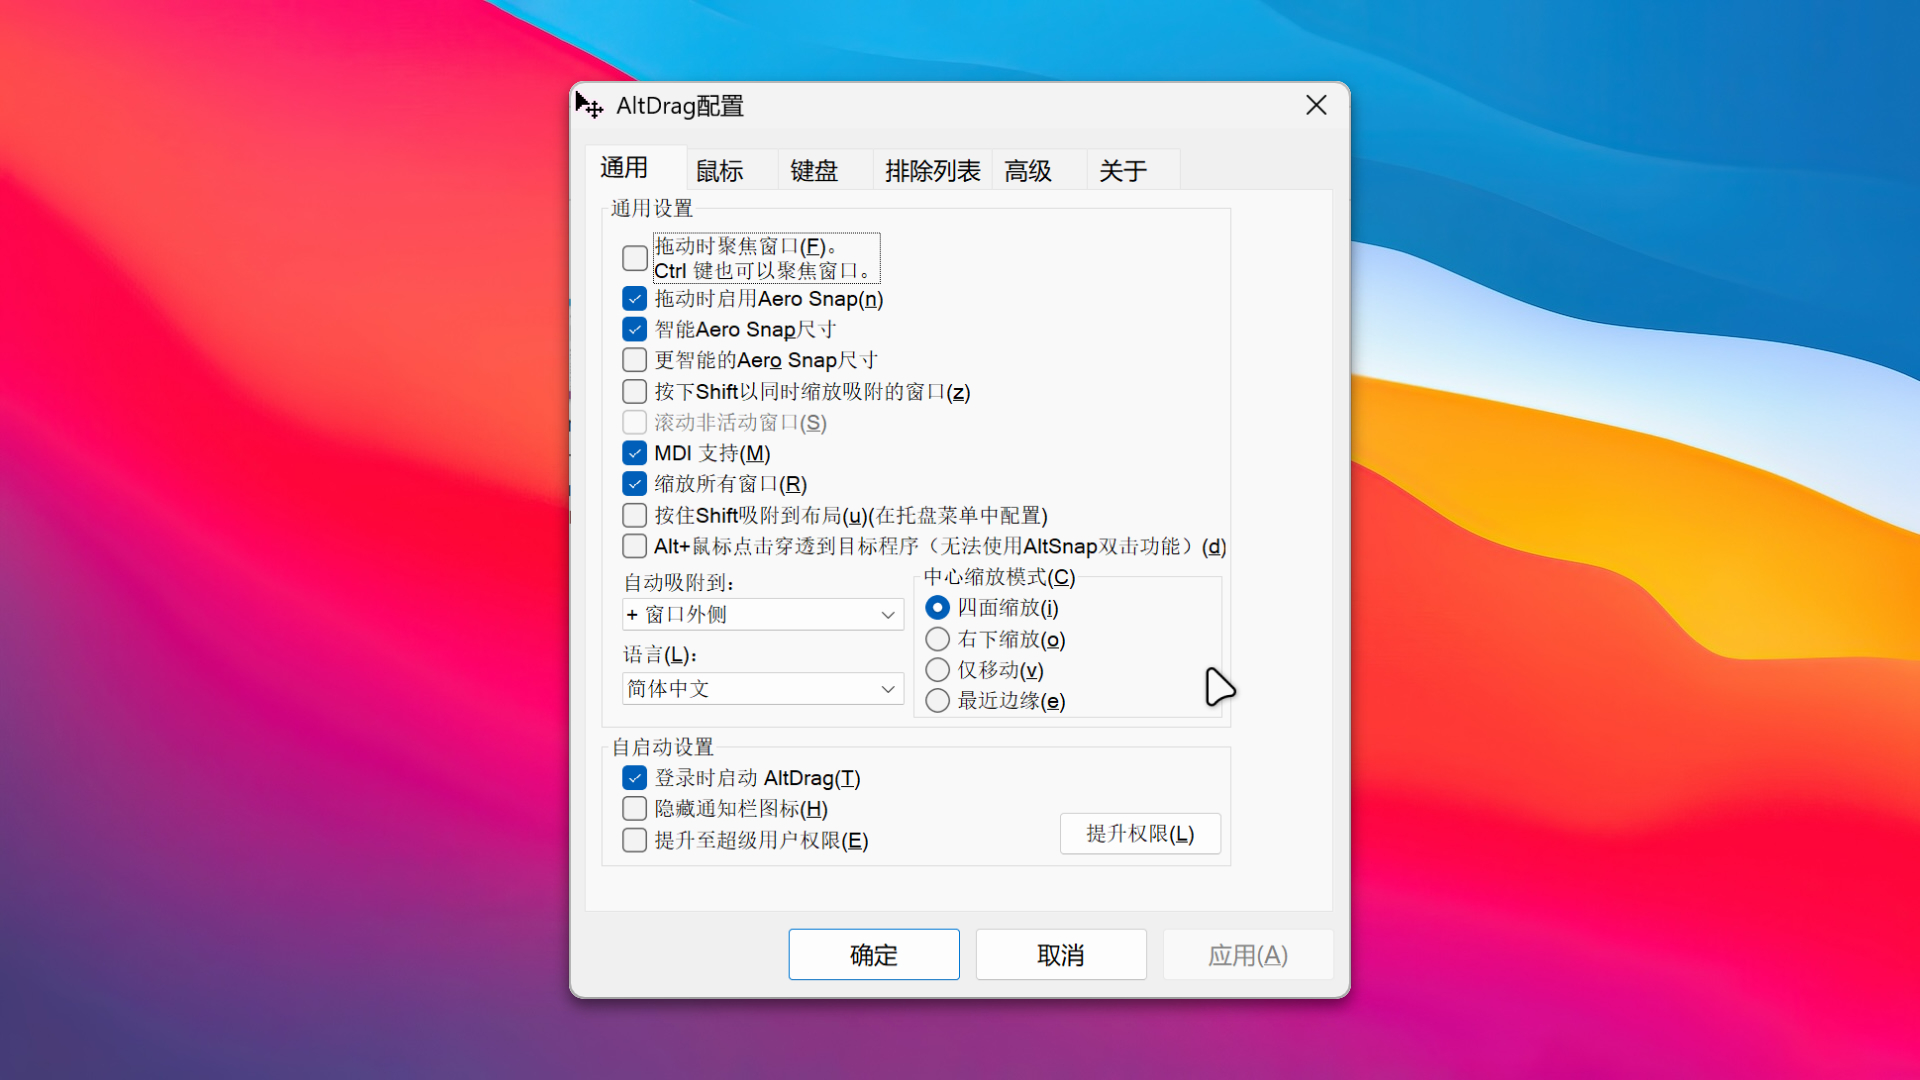Close the AltDrag配置 dialog
The width and height of the screenshot is (1920, 1080).
[1316, 105]
